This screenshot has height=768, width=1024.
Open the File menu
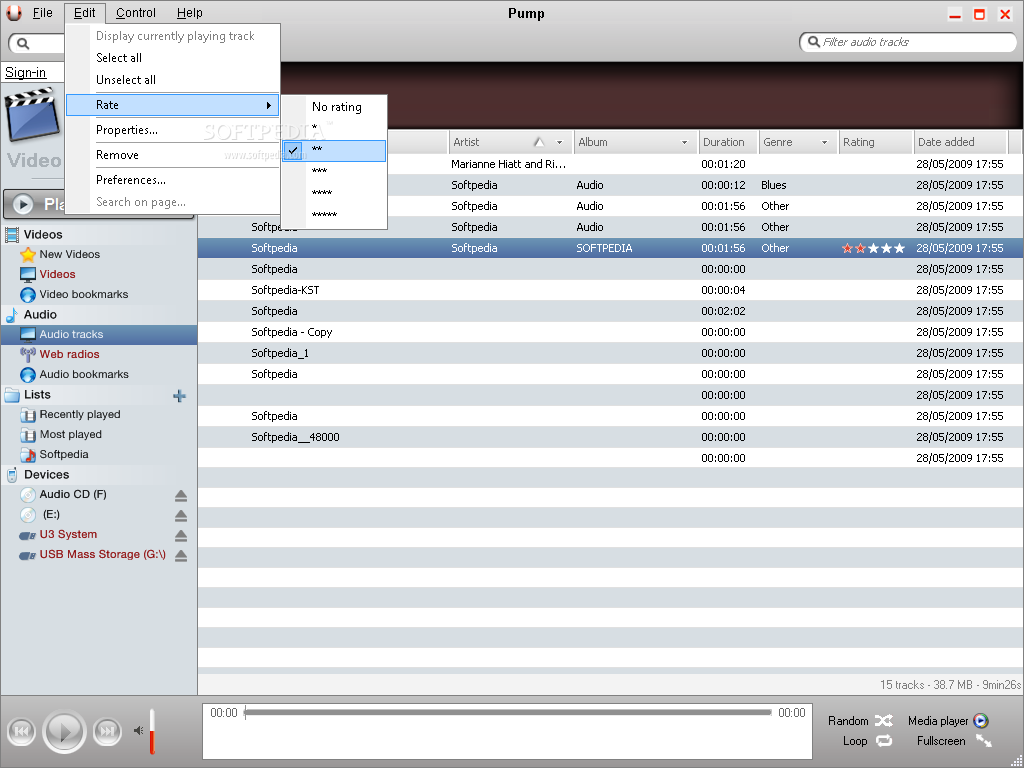pyautogui.click(x=42, y=12)
